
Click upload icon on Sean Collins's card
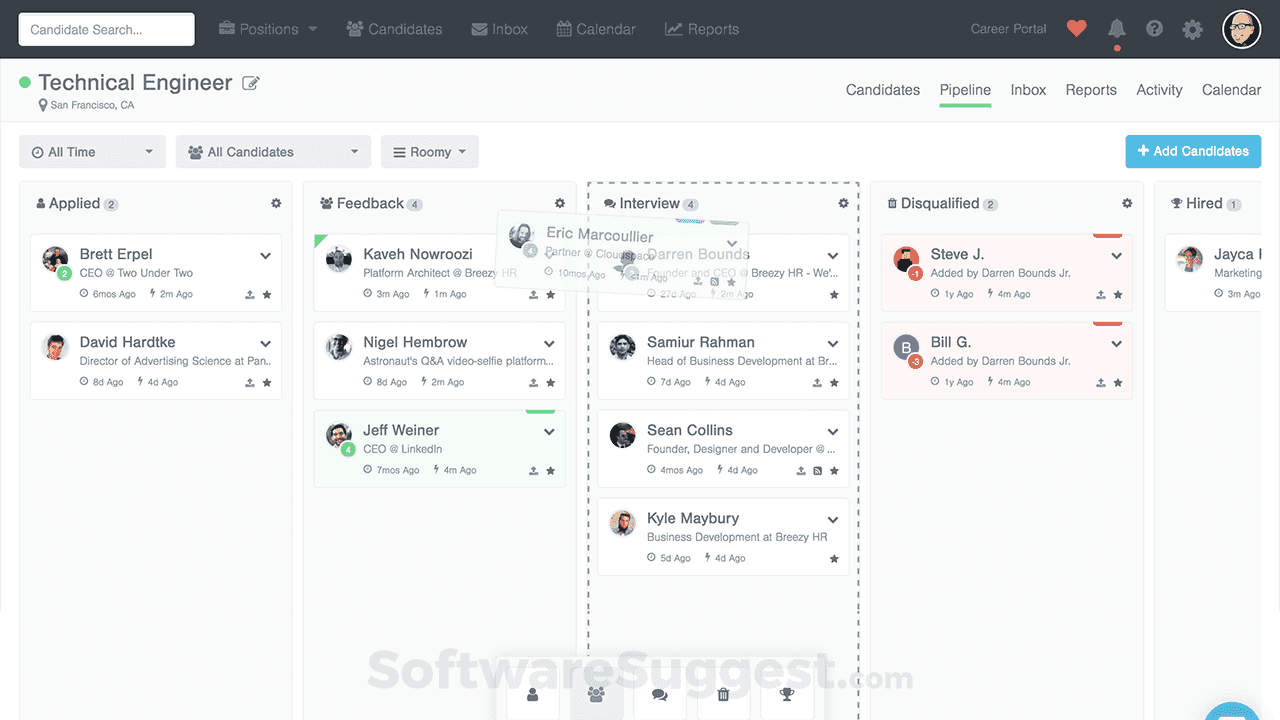[801, 471]
